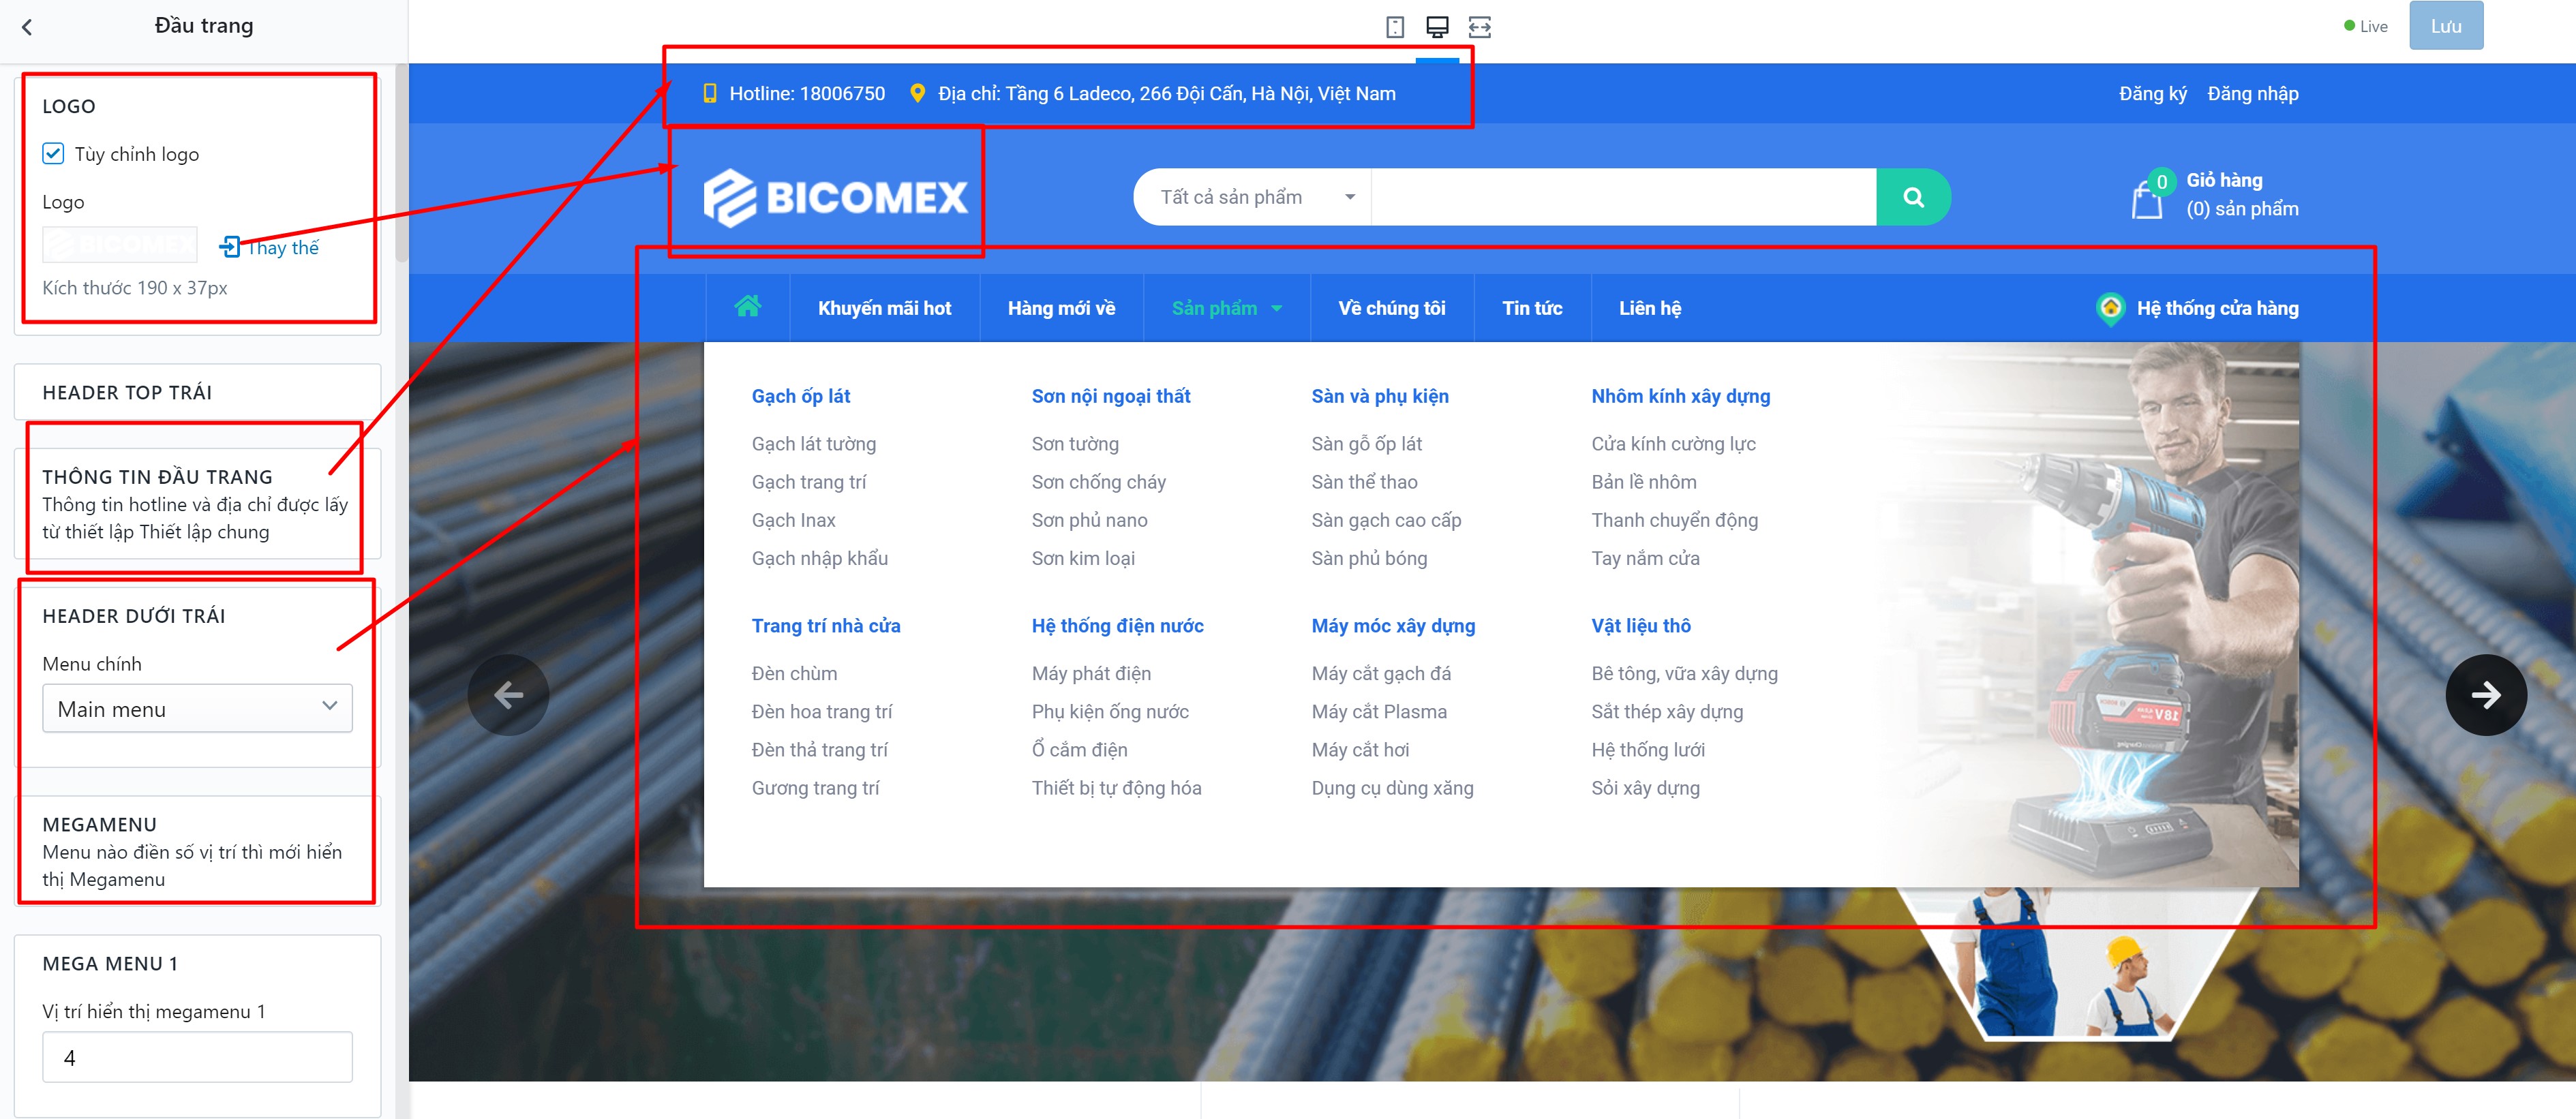Open the Khuyến mãi hot menu item
2576x1119 pixels.
pos(884,308)
